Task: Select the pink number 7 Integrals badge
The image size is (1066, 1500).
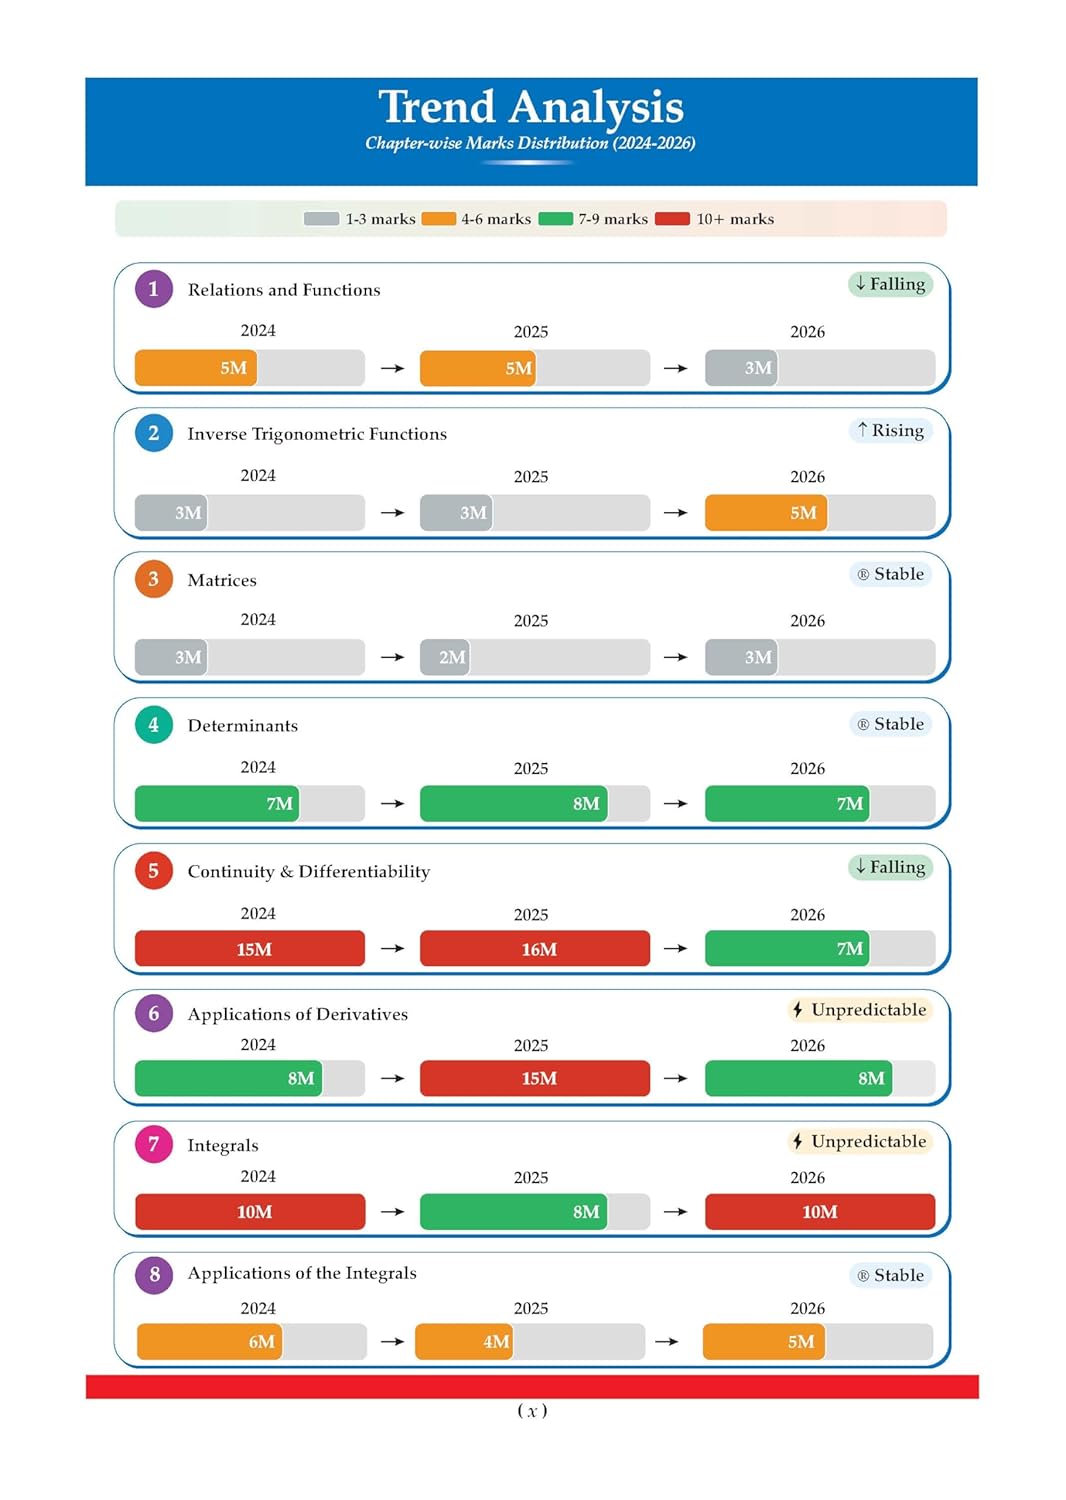Action: [x=154, y=1144]
